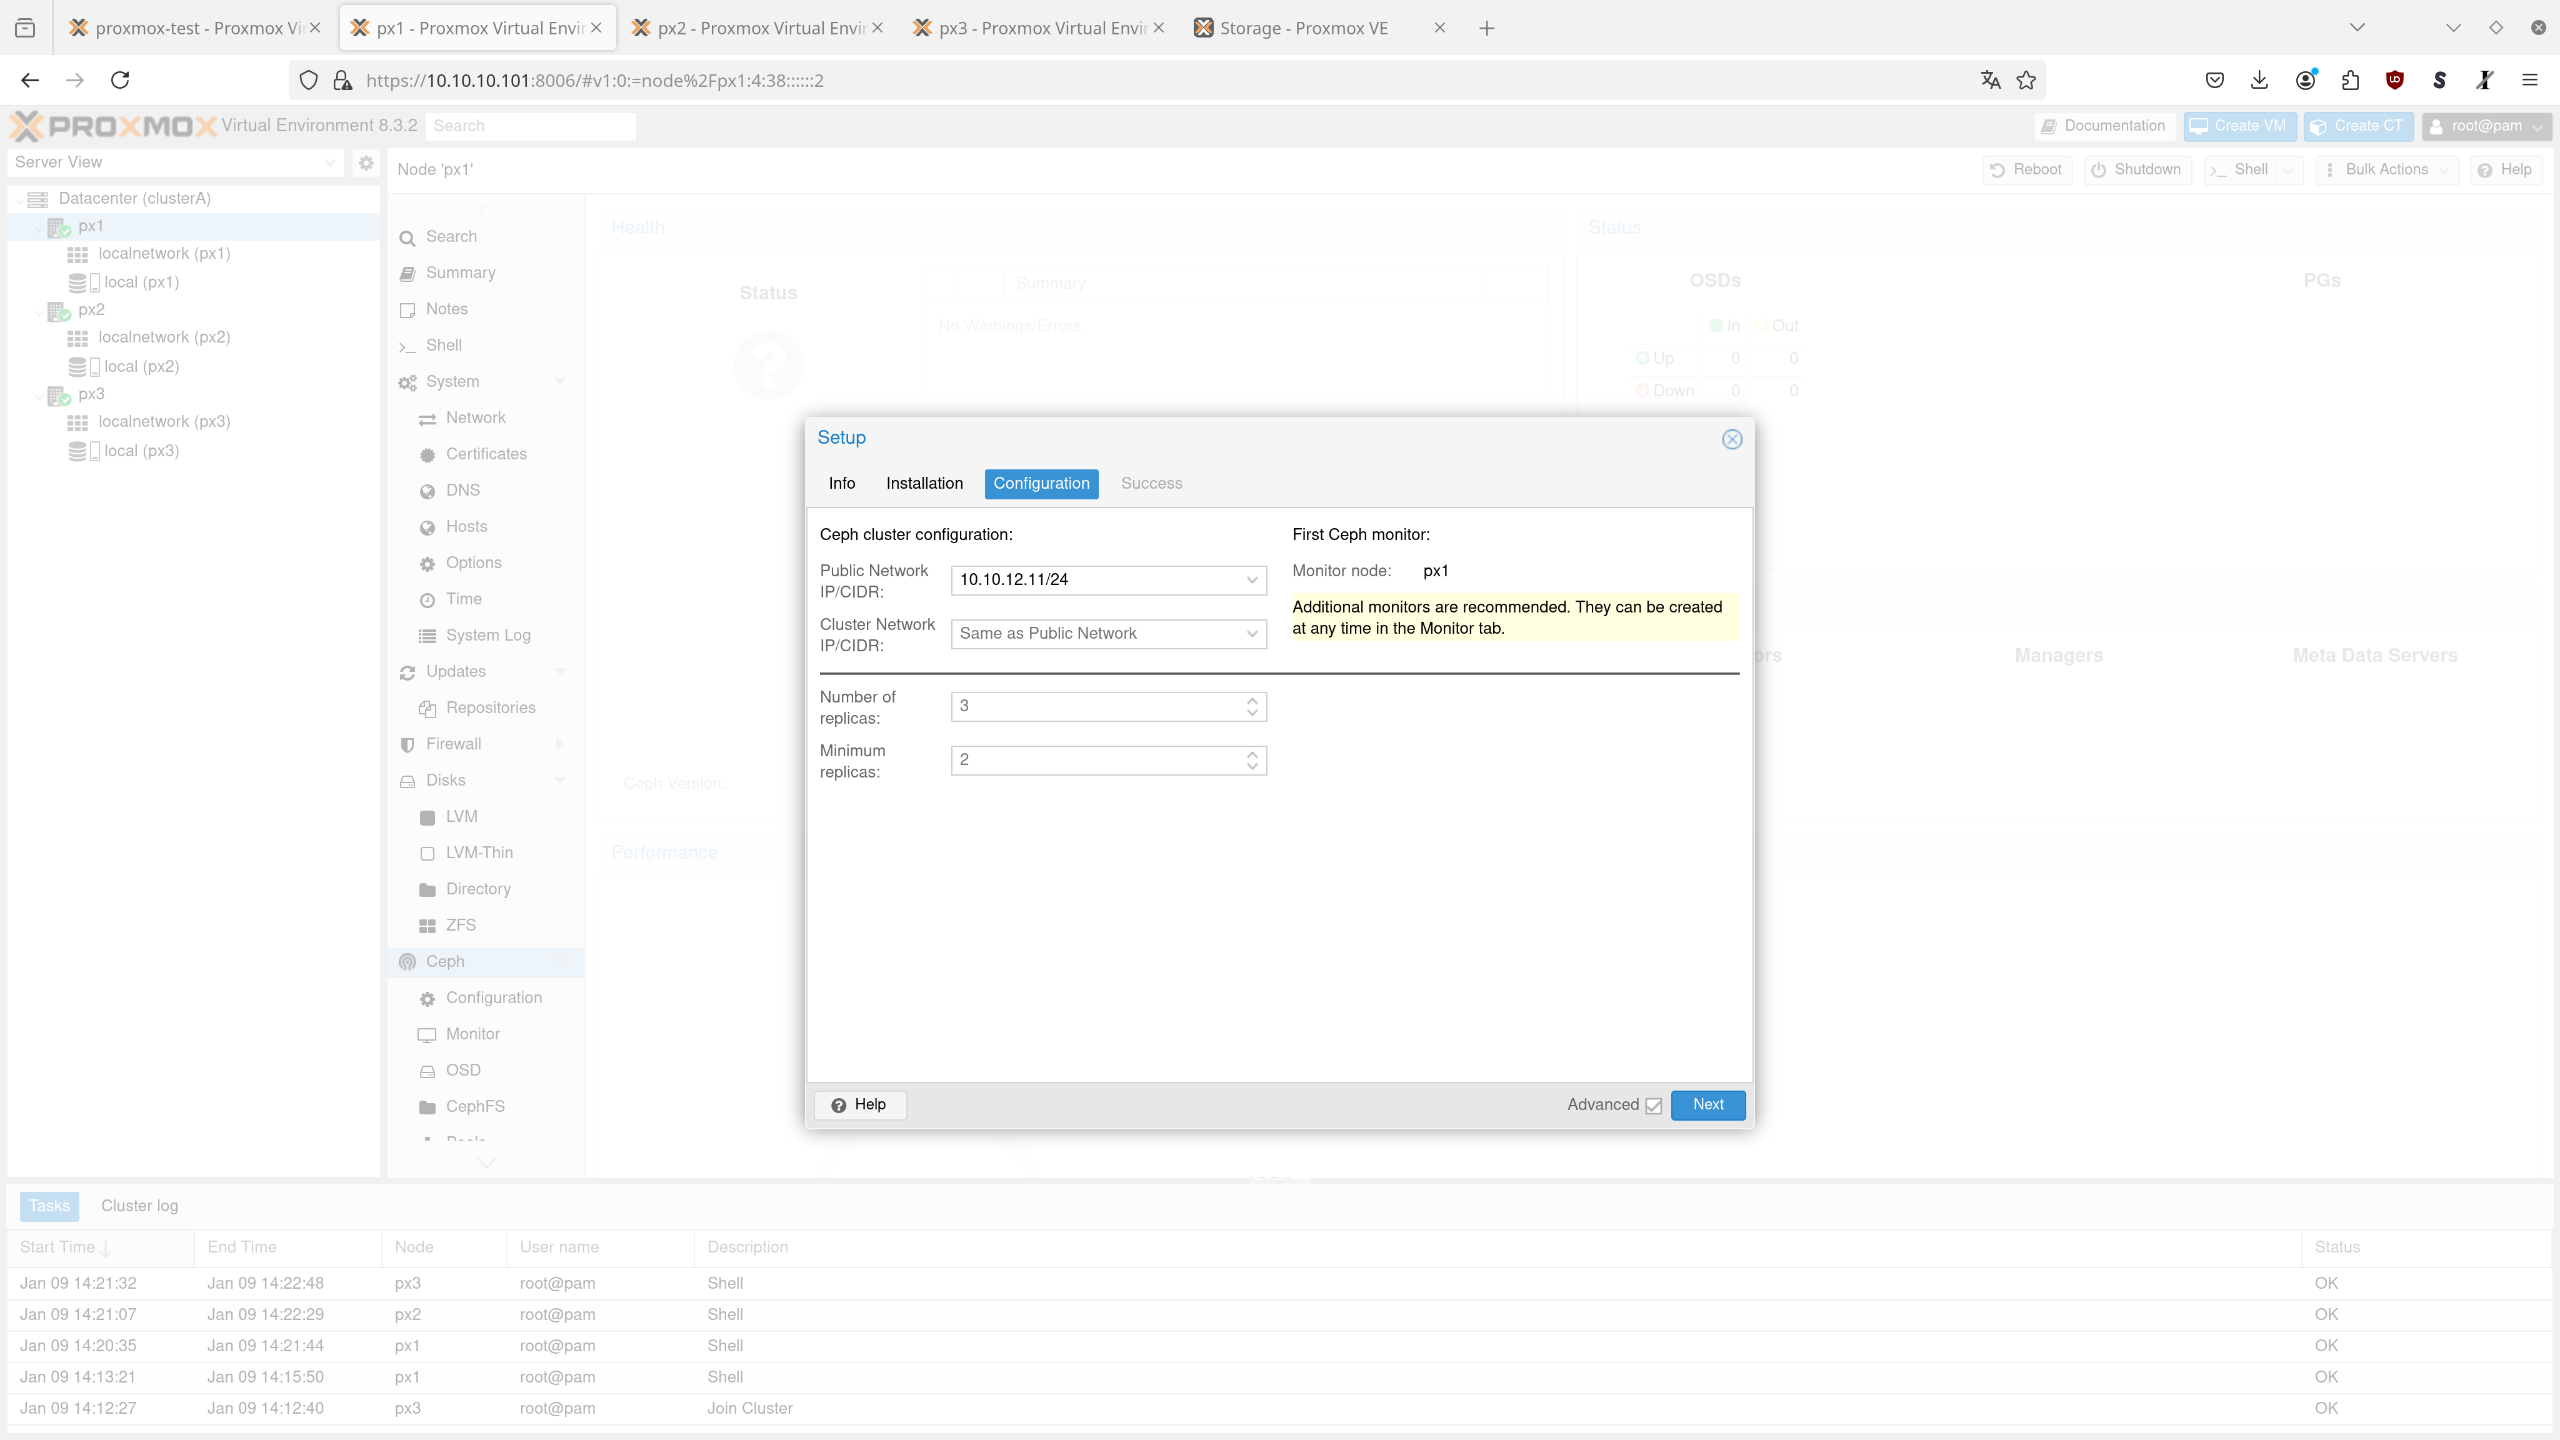The height and width of the screenshot is (1440, 2560).
Task: Click the Shell terminal icon in node menu
Action: [x=407, y=346]
